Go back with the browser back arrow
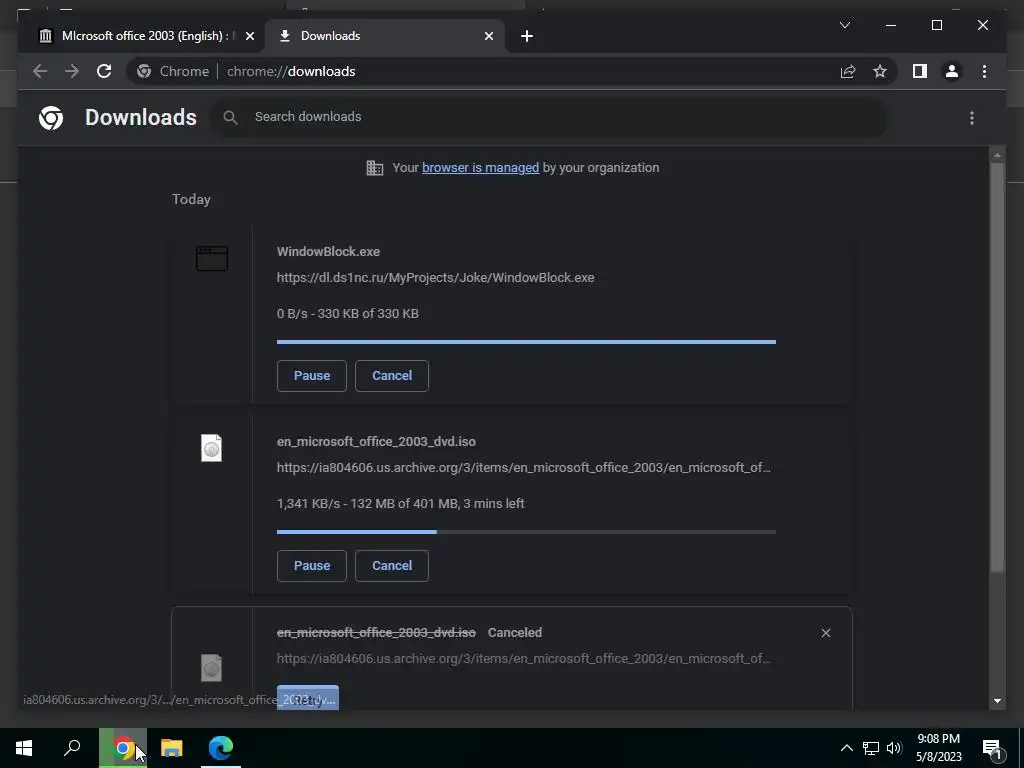 point(40,71)
